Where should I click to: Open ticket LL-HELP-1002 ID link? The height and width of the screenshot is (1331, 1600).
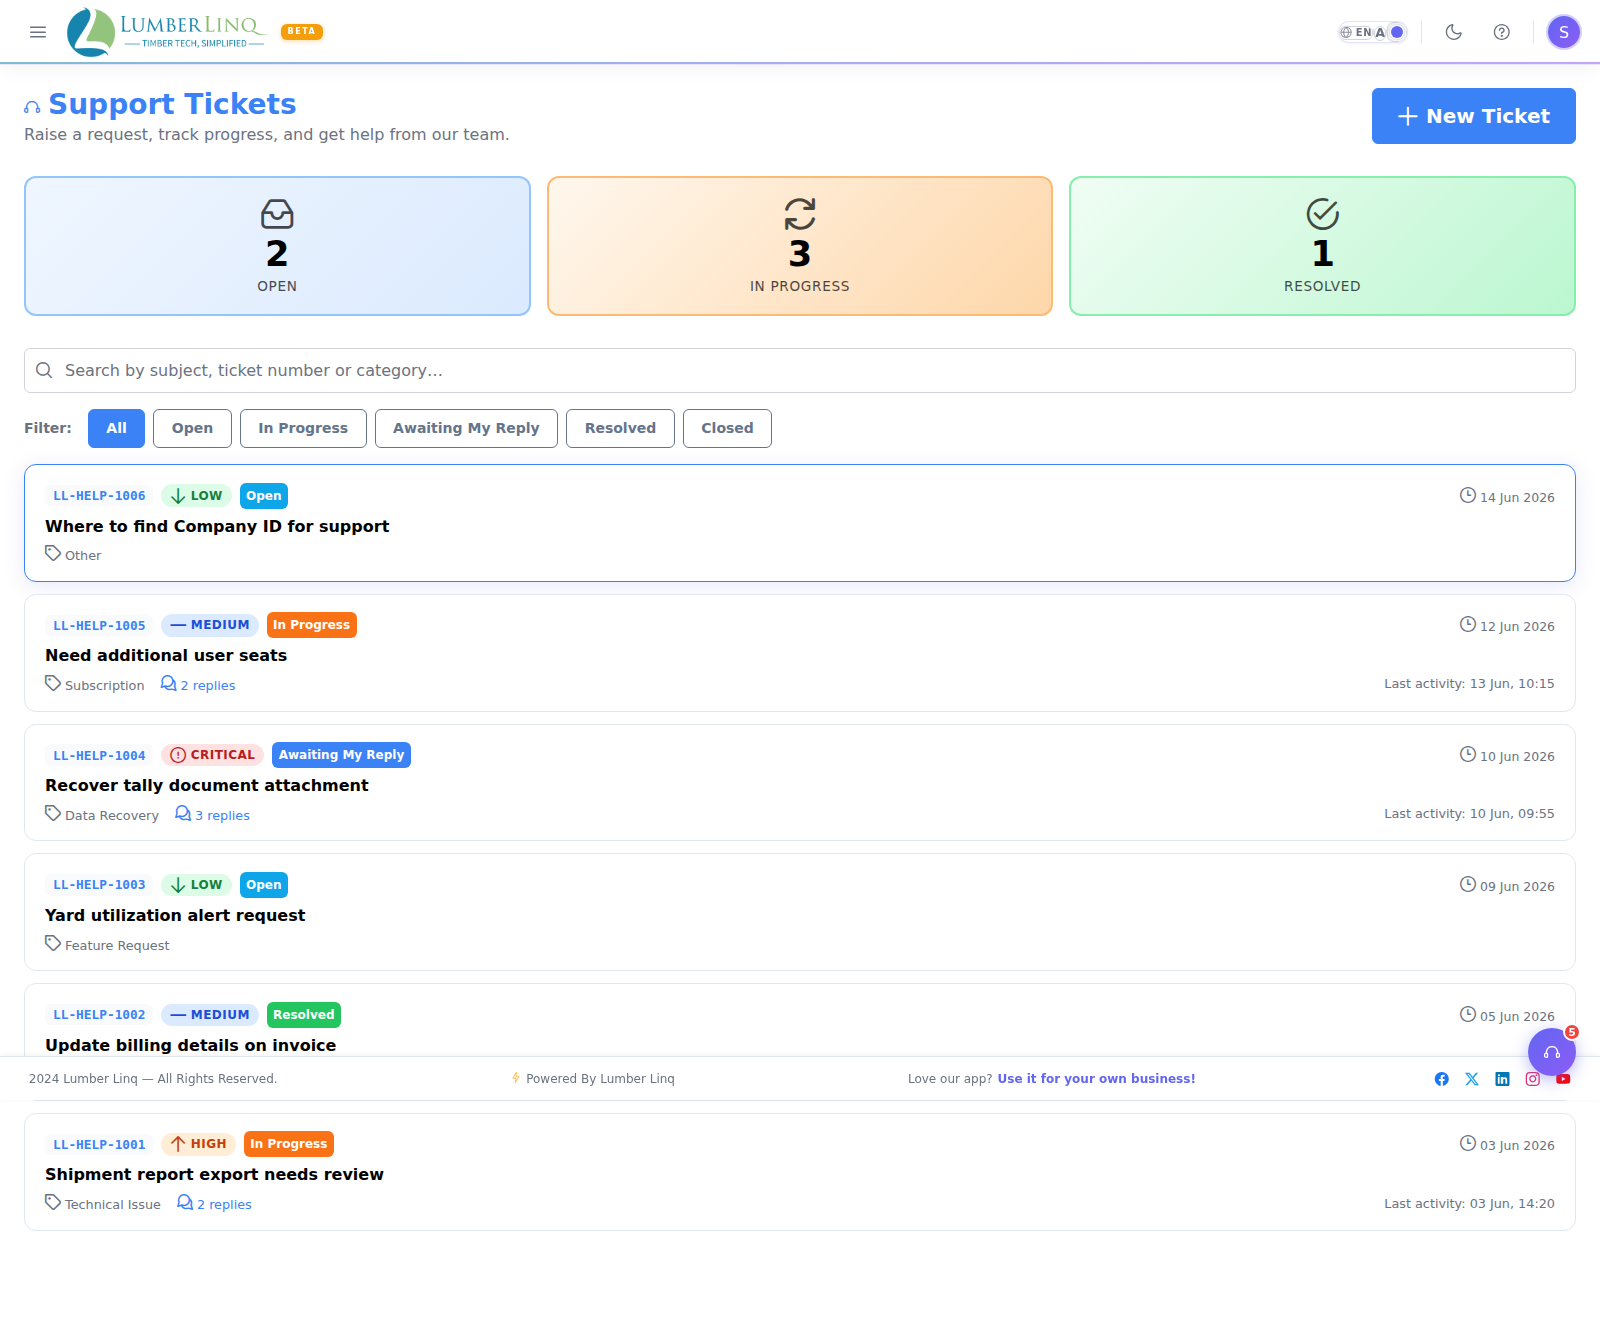pos(99,1015)
